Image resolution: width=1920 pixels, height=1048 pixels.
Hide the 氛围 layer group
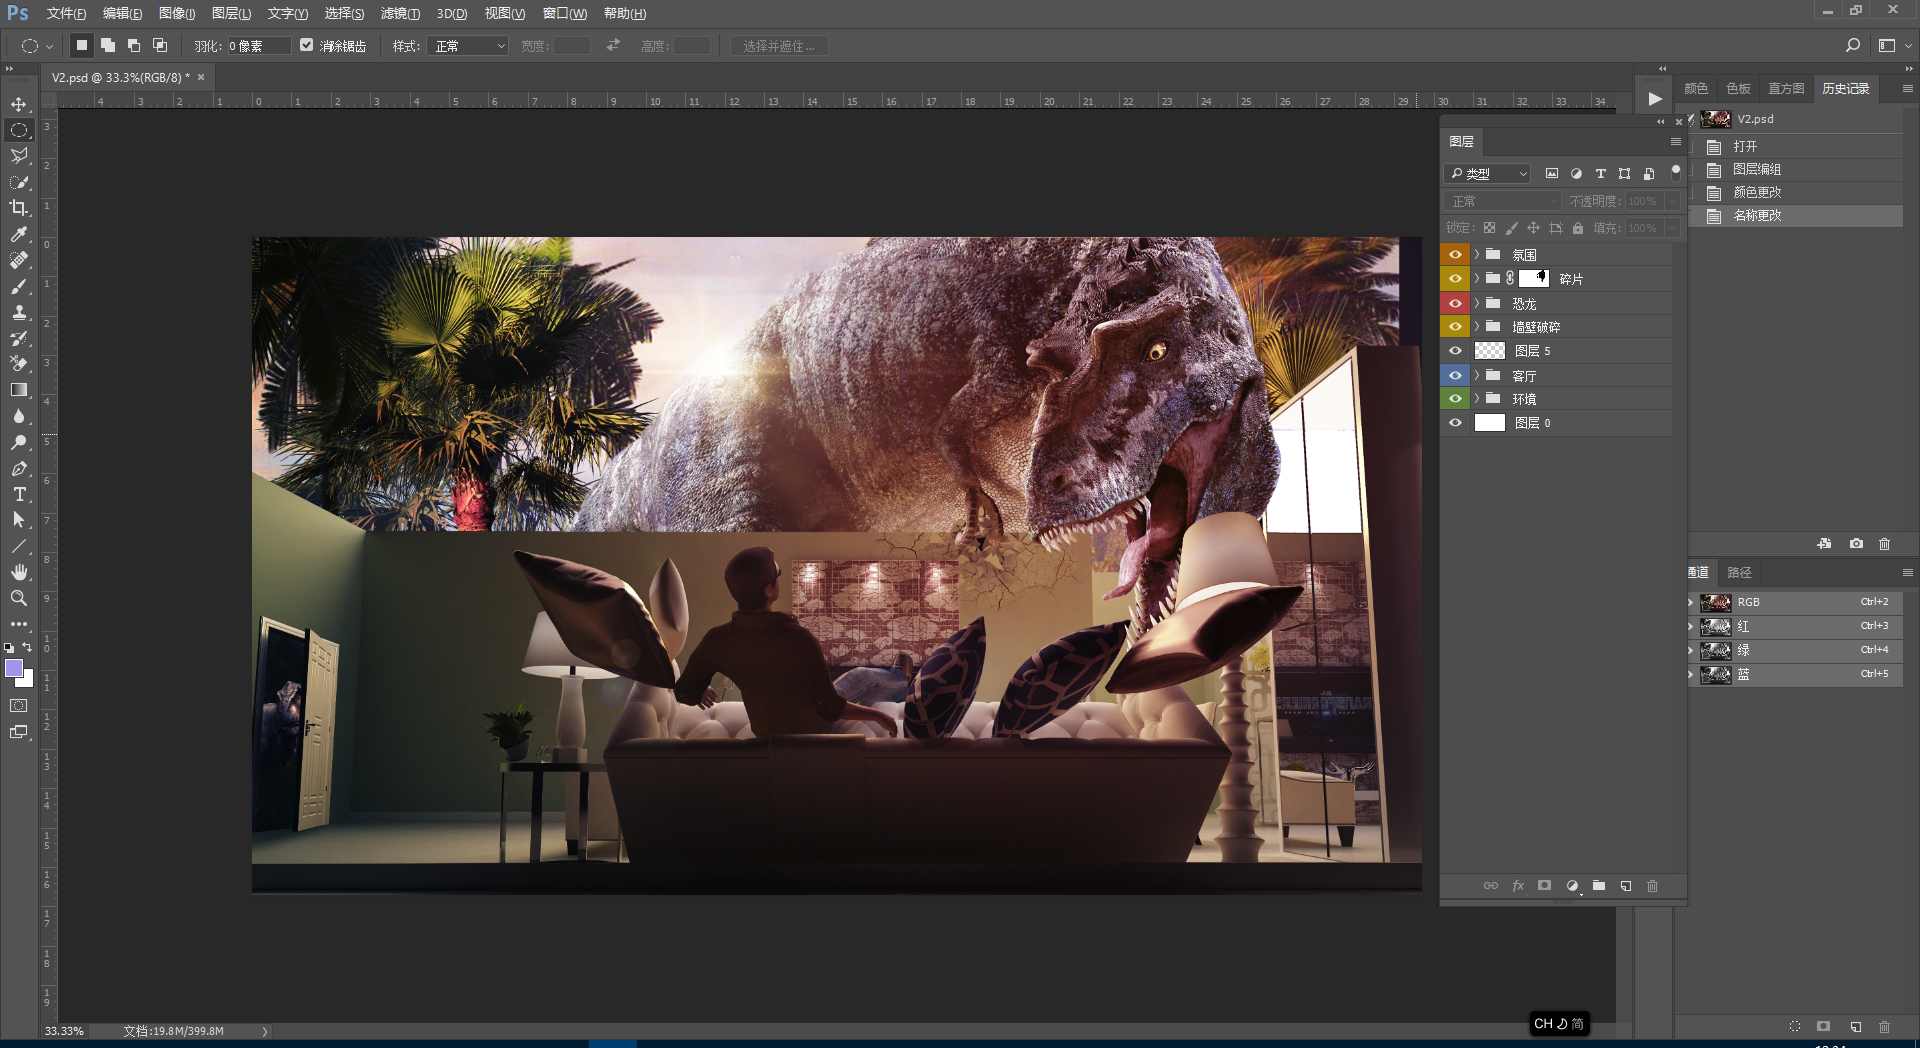(1455, 255)
